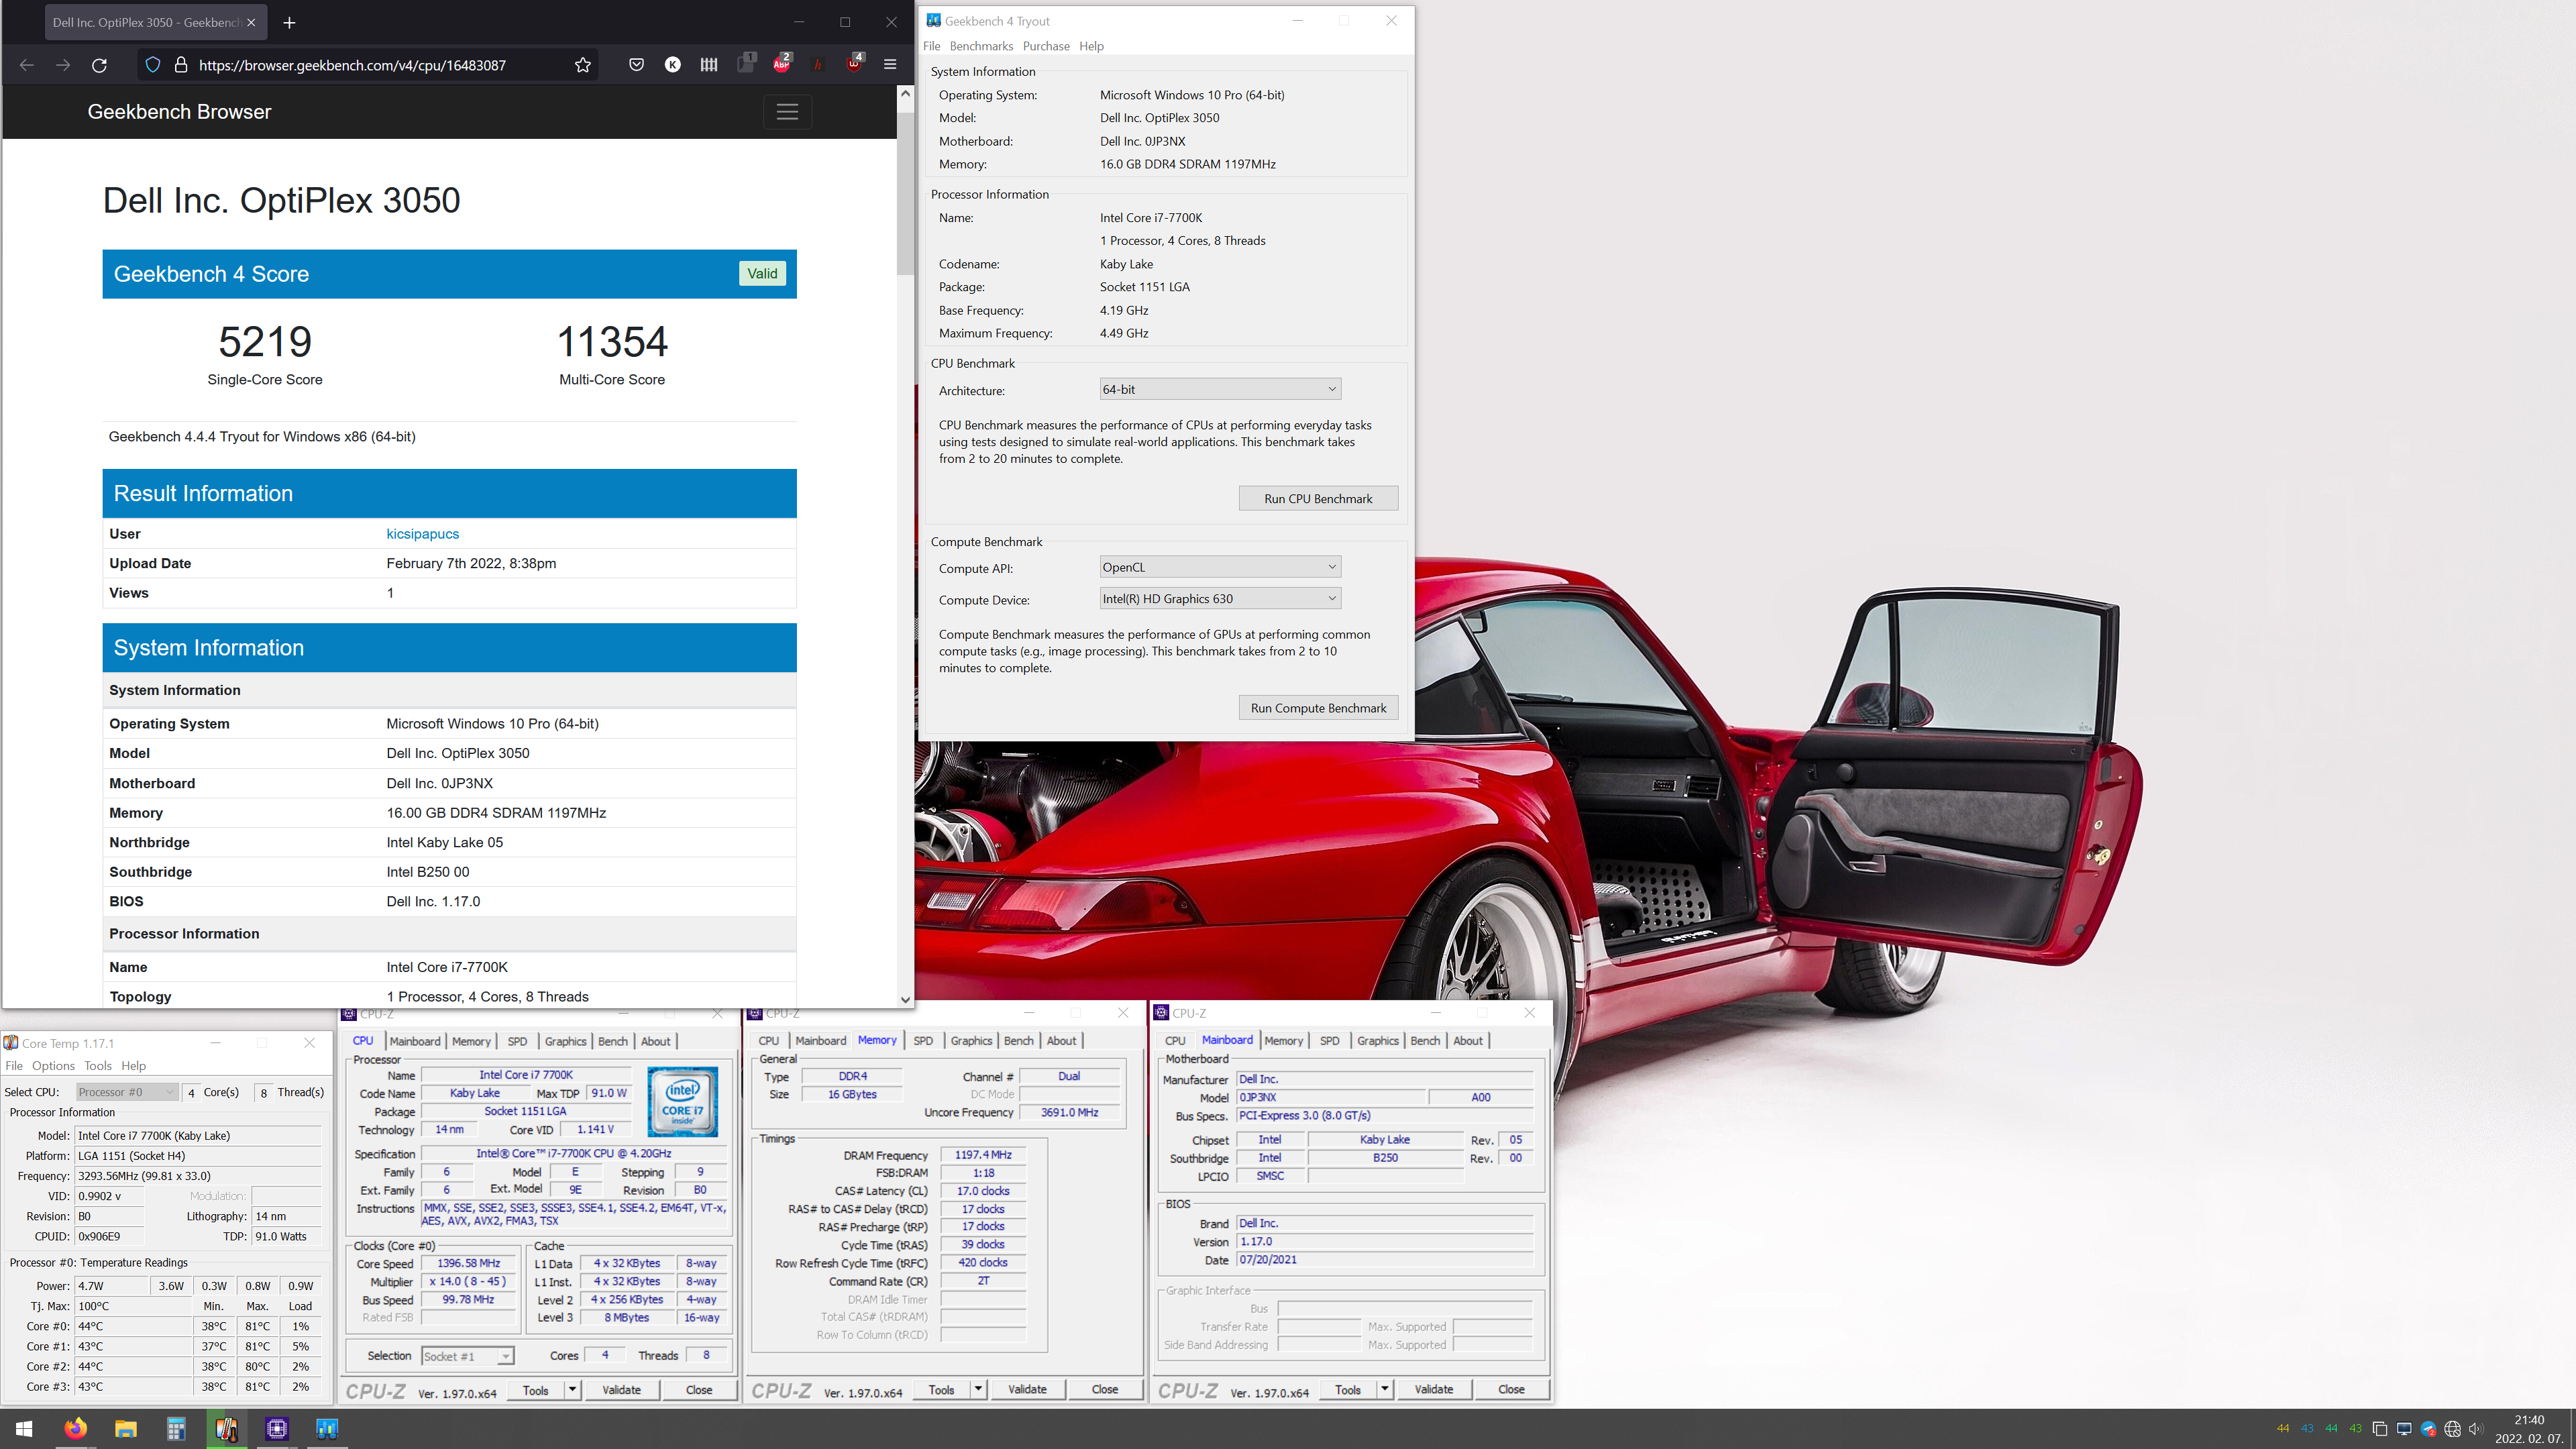This screenshot has height=1449, width=2576.
Task: Click Geekbench Browser header logo link
Action: 179,112
